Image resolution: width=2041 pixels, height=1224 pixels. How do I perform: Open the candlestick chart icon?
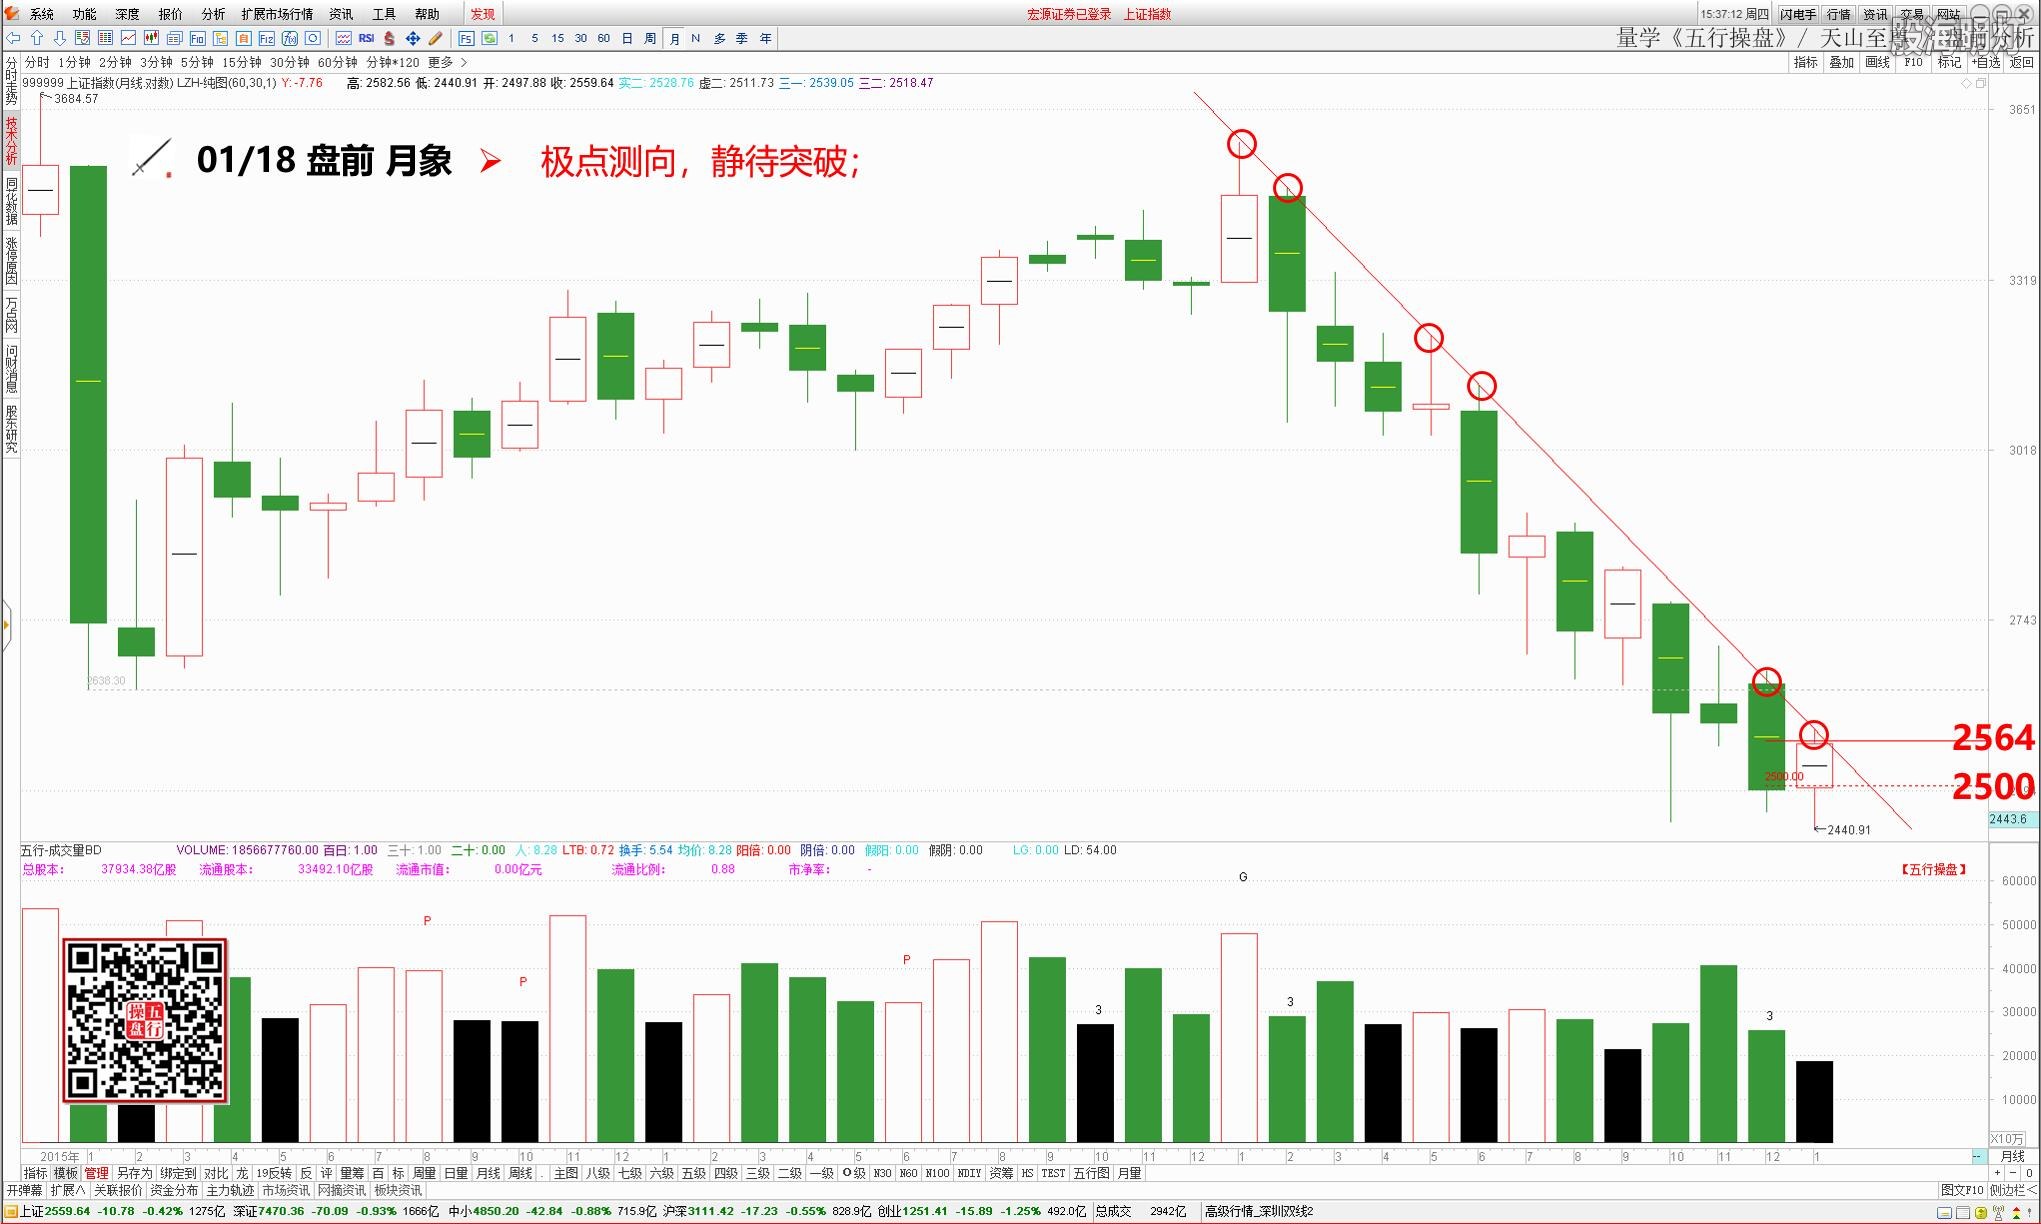click(x=151, y=38)
